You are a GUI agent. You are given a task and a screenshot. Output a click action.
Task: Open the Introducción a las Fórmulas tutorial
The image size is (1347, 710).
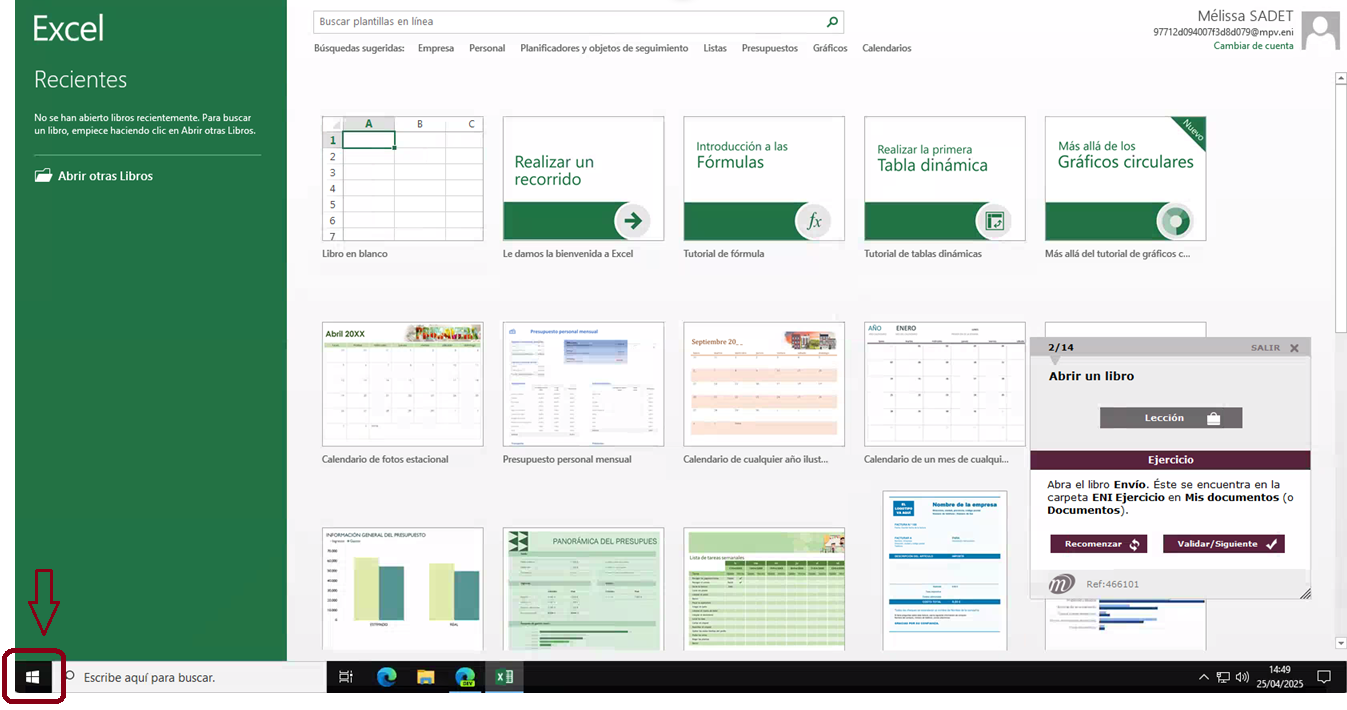[764, 179]
